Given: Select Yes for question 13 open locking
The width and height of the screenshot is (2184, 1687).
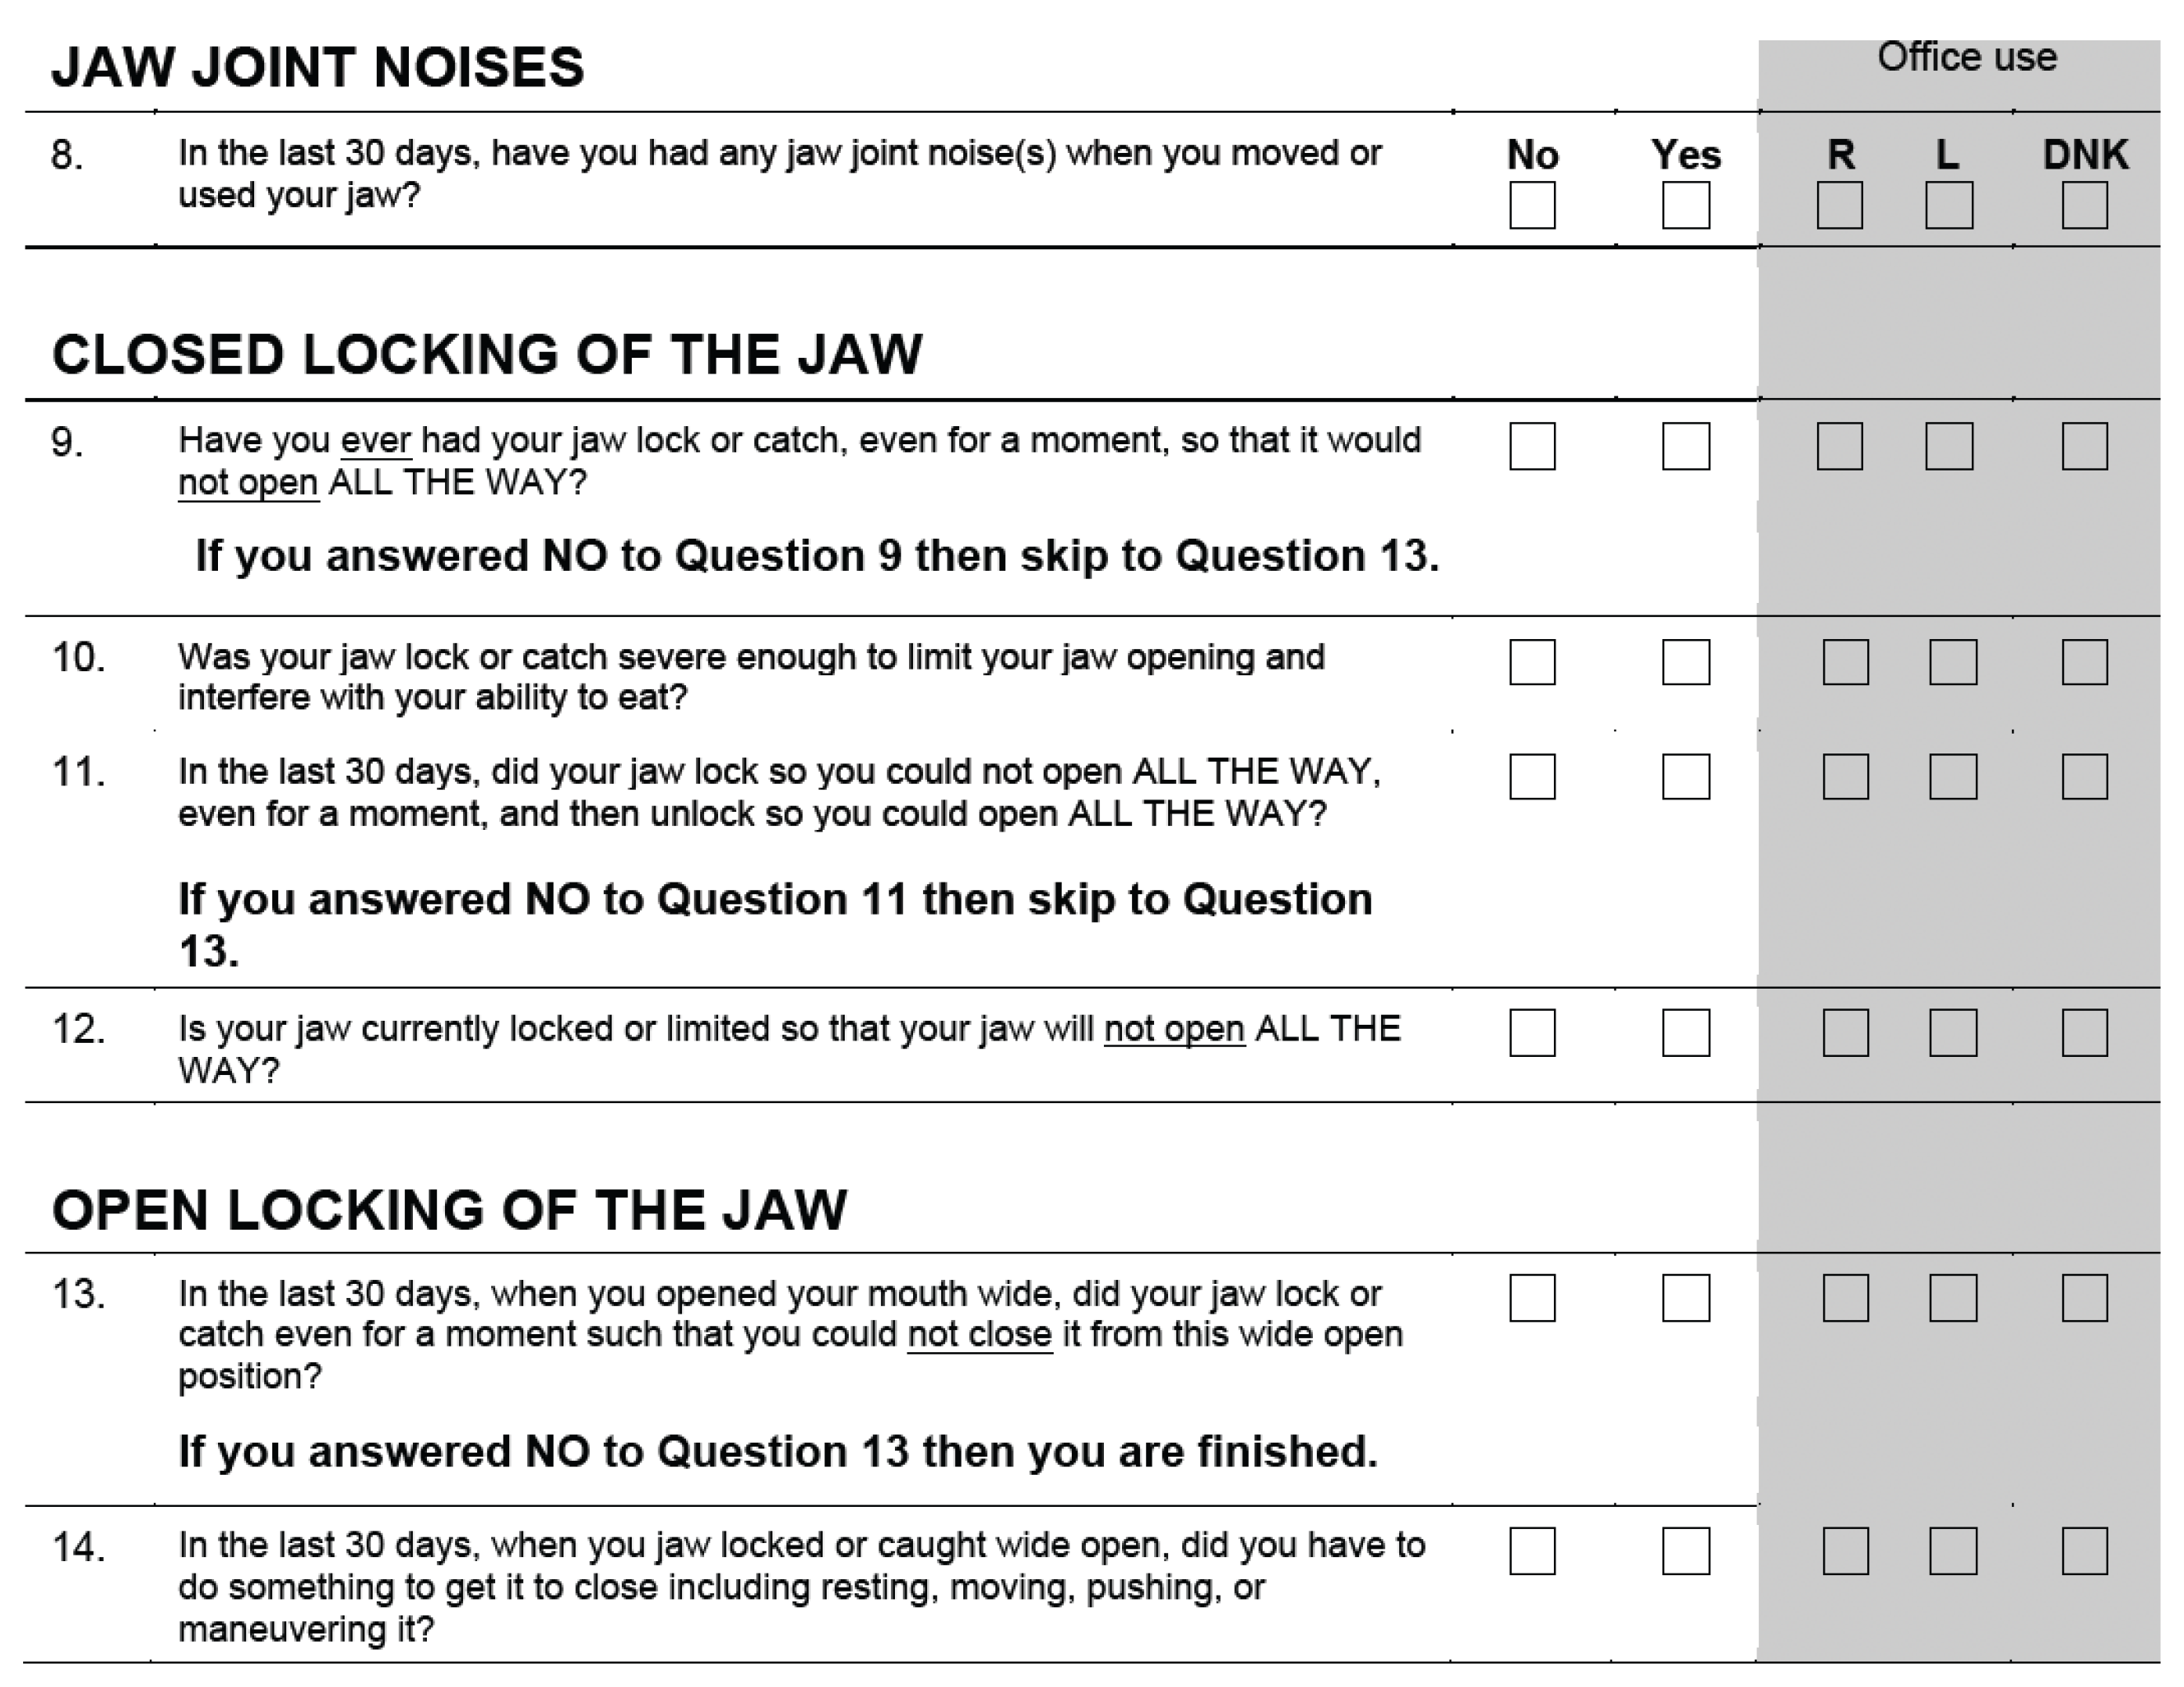Looking at the screenshot, I should pos(1685,1298).
